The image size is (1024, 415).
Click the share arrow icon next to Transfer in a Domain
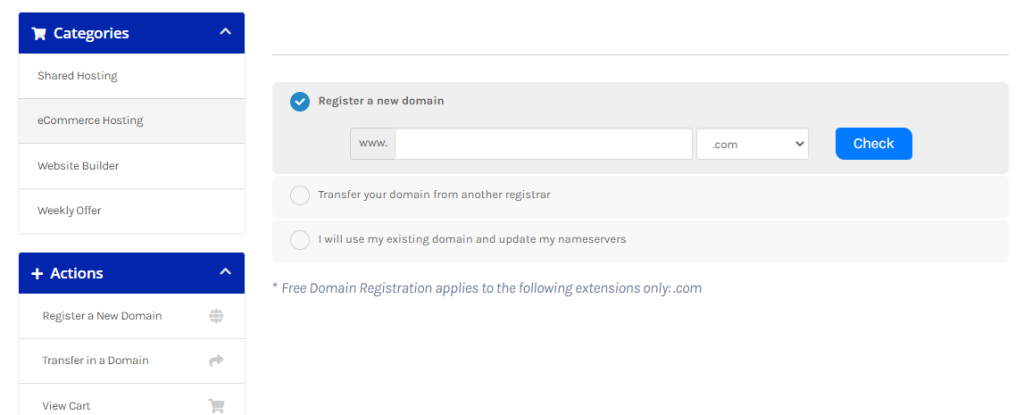point(216,360)
